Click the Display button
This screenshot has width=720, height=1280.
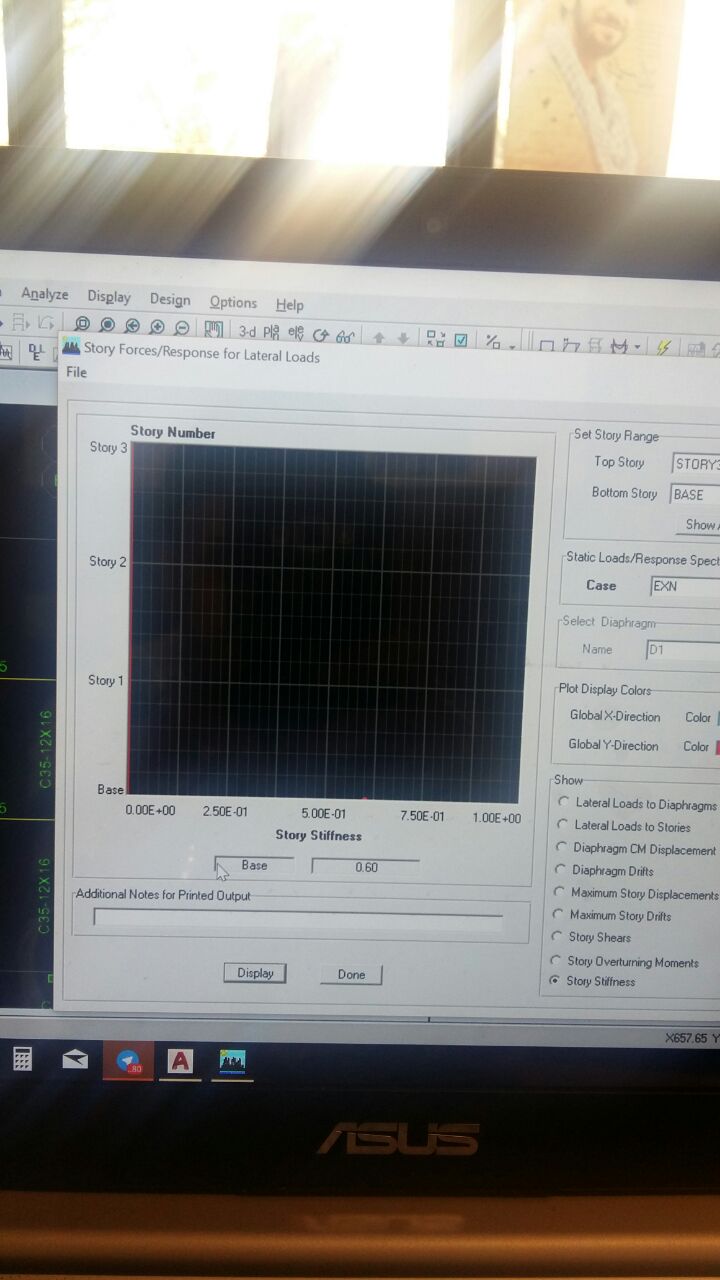tap(255, 973)
